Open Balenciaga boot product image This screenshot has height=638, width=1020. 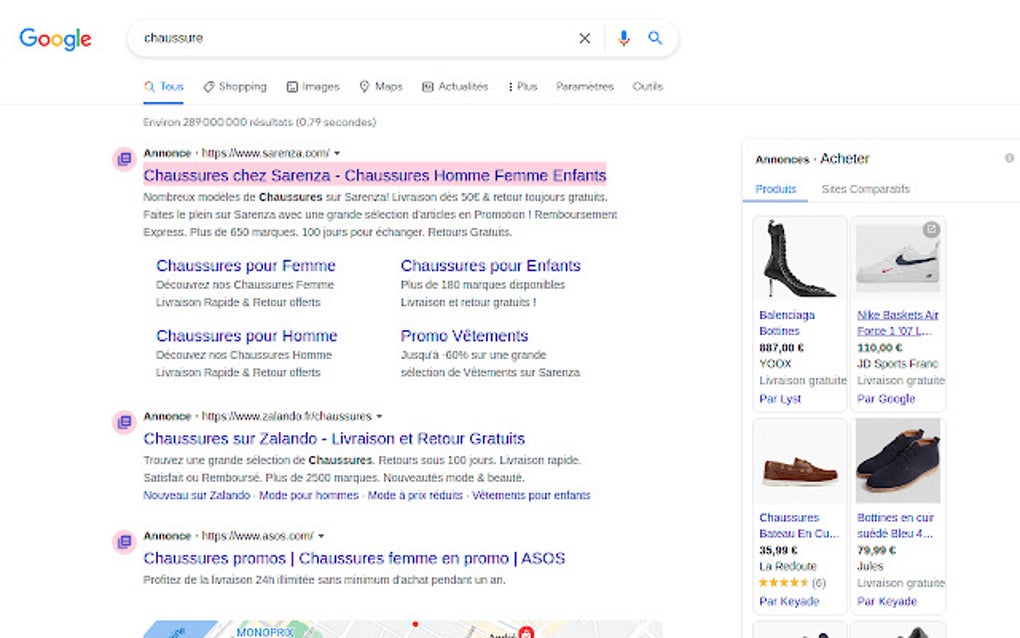pos(799,259)
